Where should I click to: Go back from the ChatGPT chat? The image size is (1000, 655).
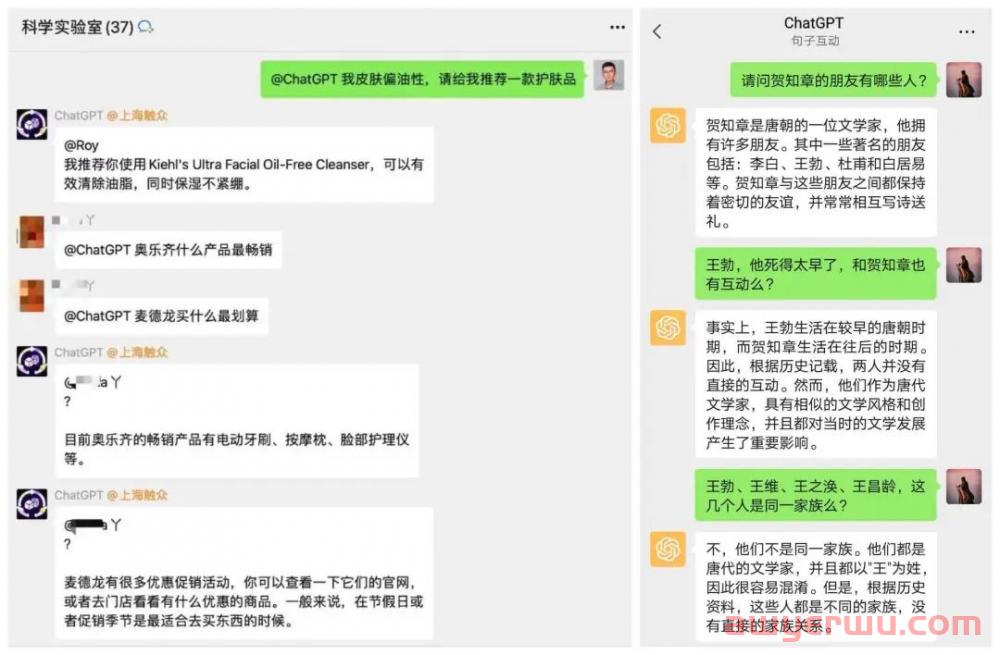click(658, 31)
